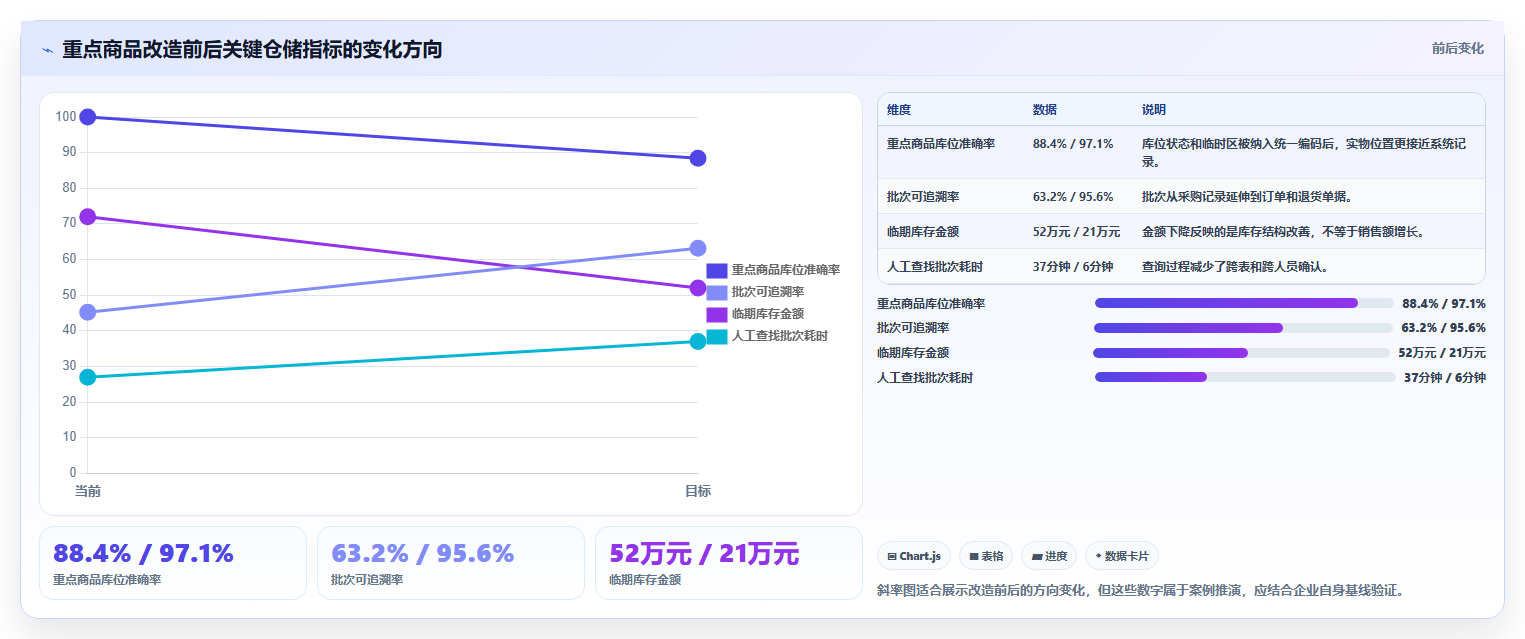Click the 临期库存金额 progress bar

pos(1241,353)
